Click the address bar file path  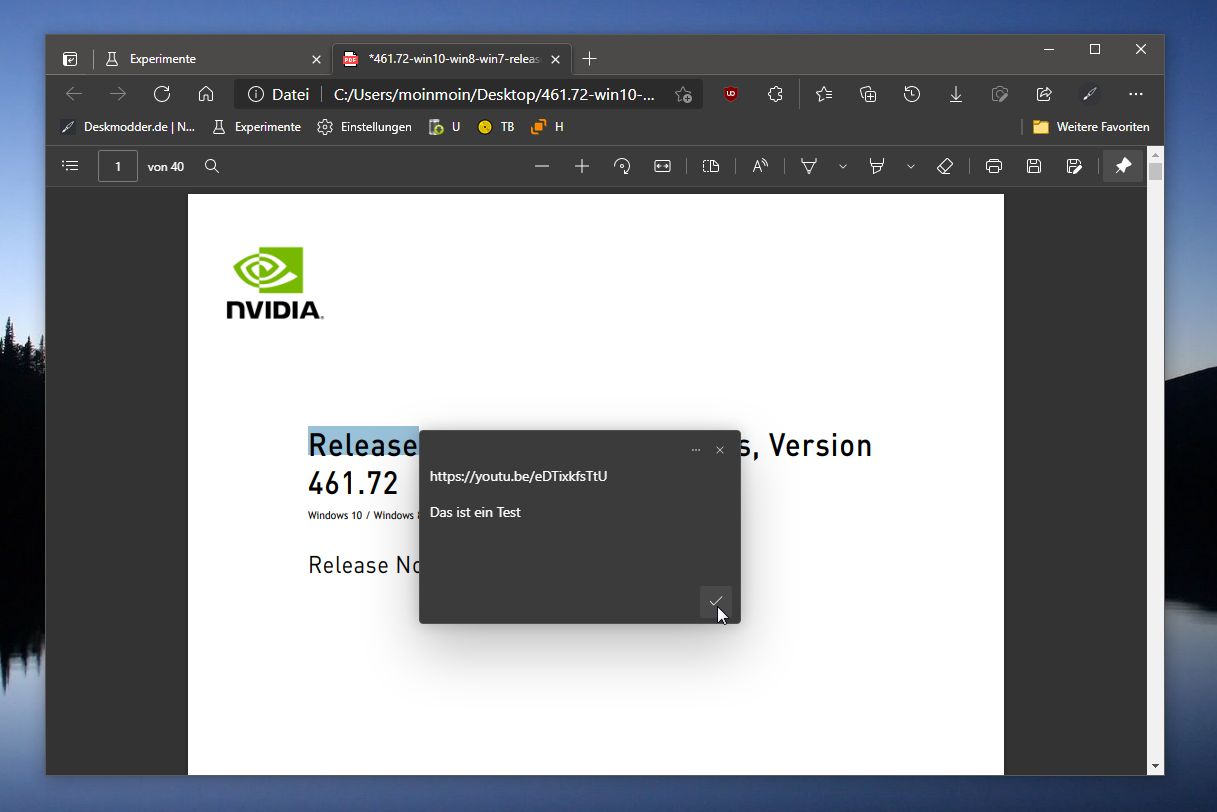495,94
